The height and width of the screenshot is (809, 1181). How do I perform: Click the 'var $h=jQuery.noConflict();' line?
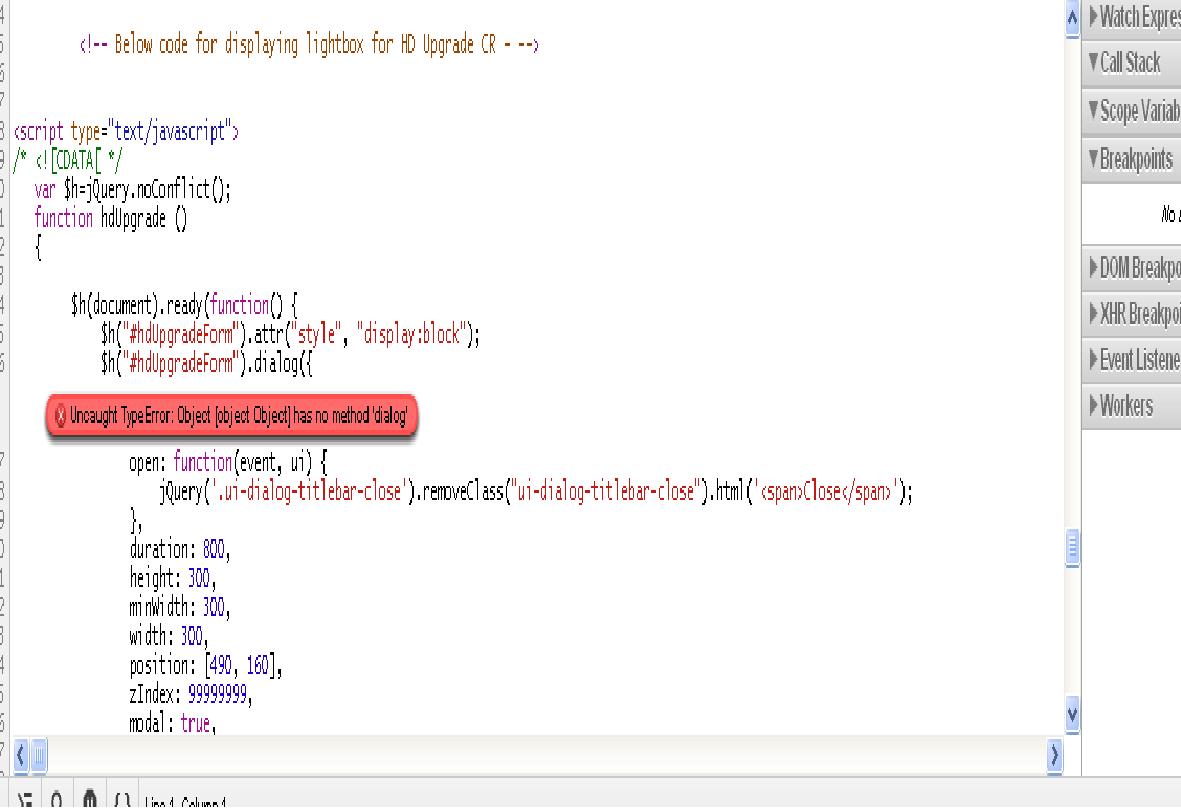[x=133, y=189]
